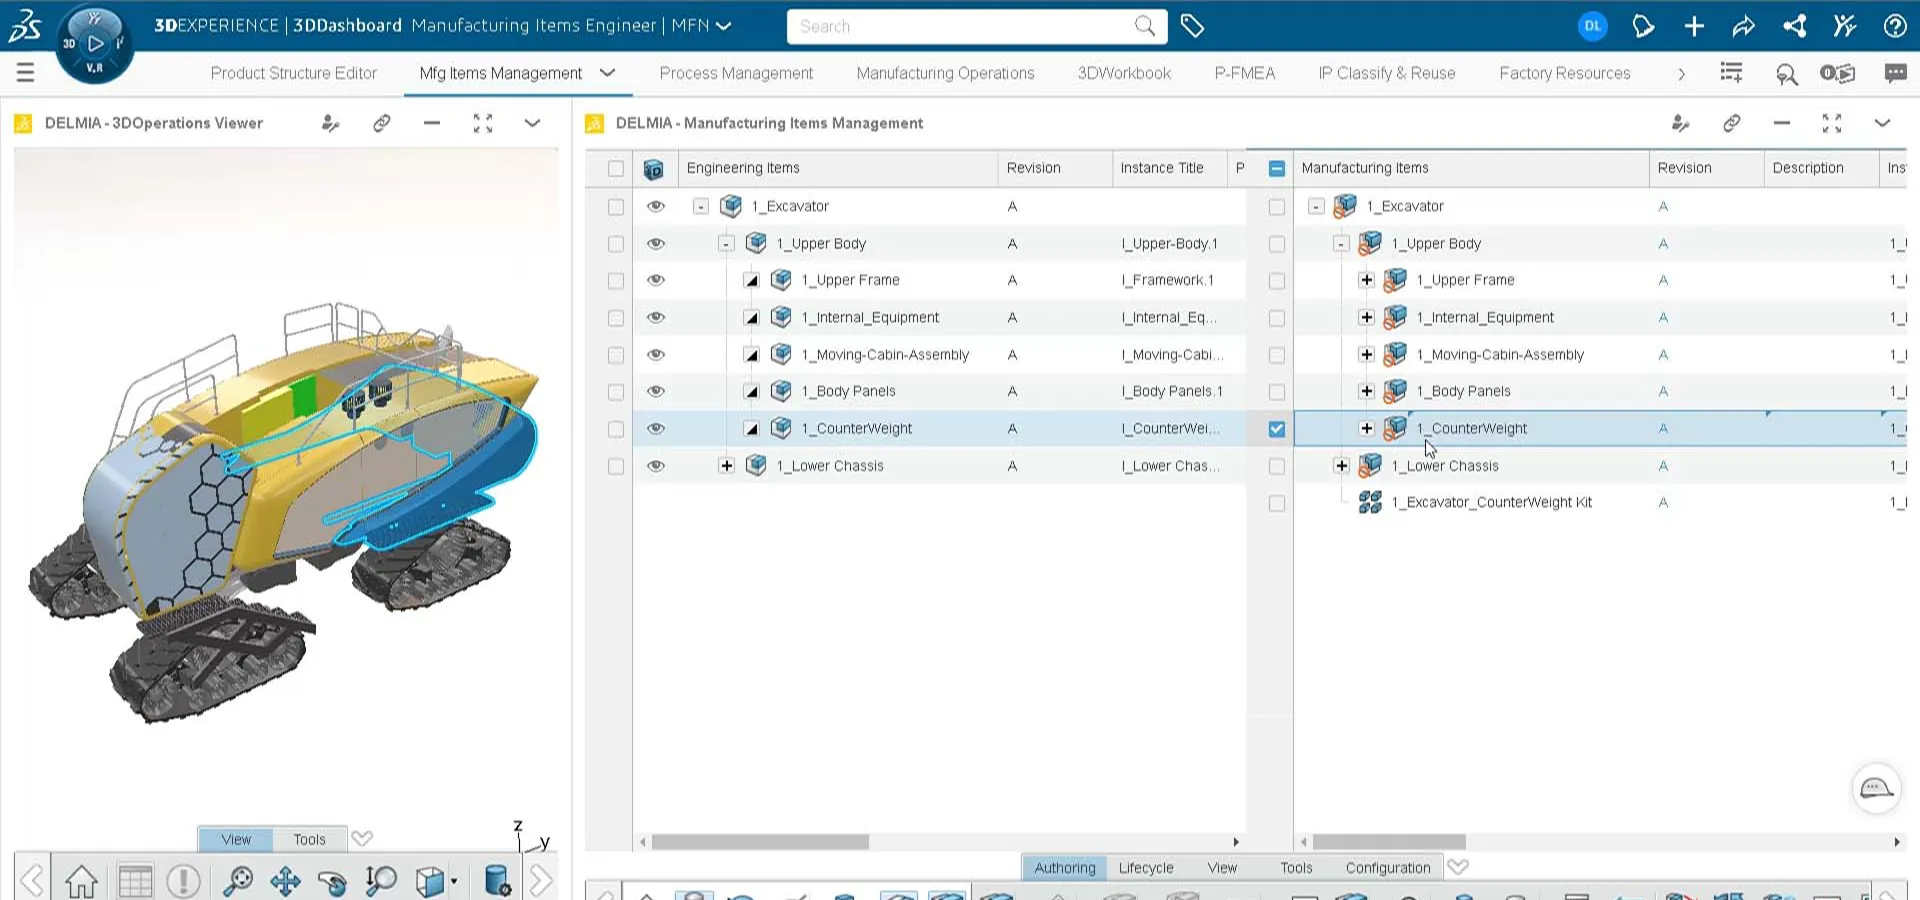The width and height of the screenshot is (1920, 900).
Task: Open the tools scissors icon in top bar
Action: (1845, 26)
